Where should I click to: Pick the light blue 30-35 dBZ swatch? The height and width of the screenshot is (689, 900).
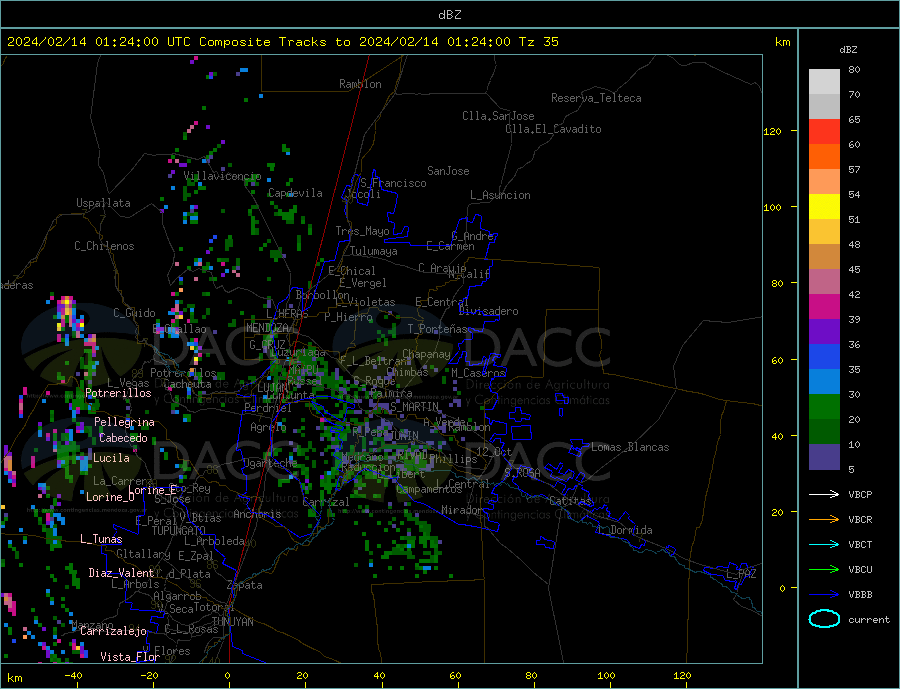click(x=824, y=382)
